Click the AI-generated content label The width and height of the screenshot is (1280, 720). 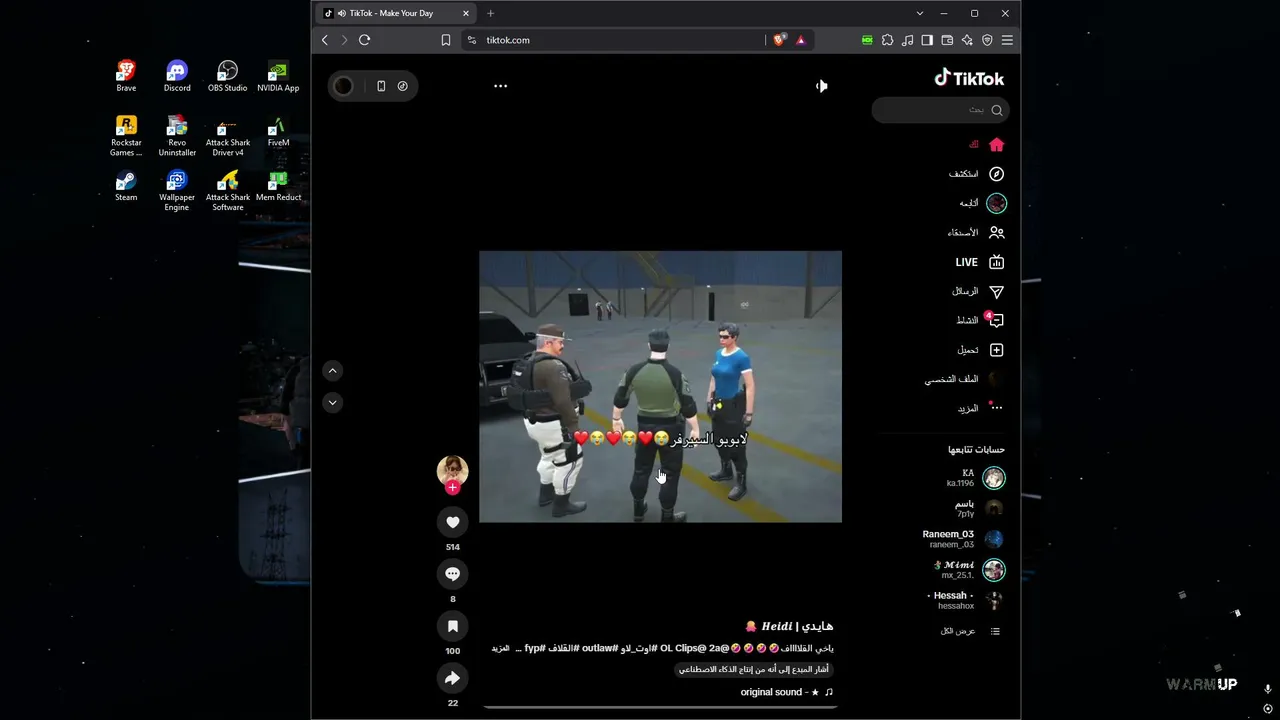(755, 669)
